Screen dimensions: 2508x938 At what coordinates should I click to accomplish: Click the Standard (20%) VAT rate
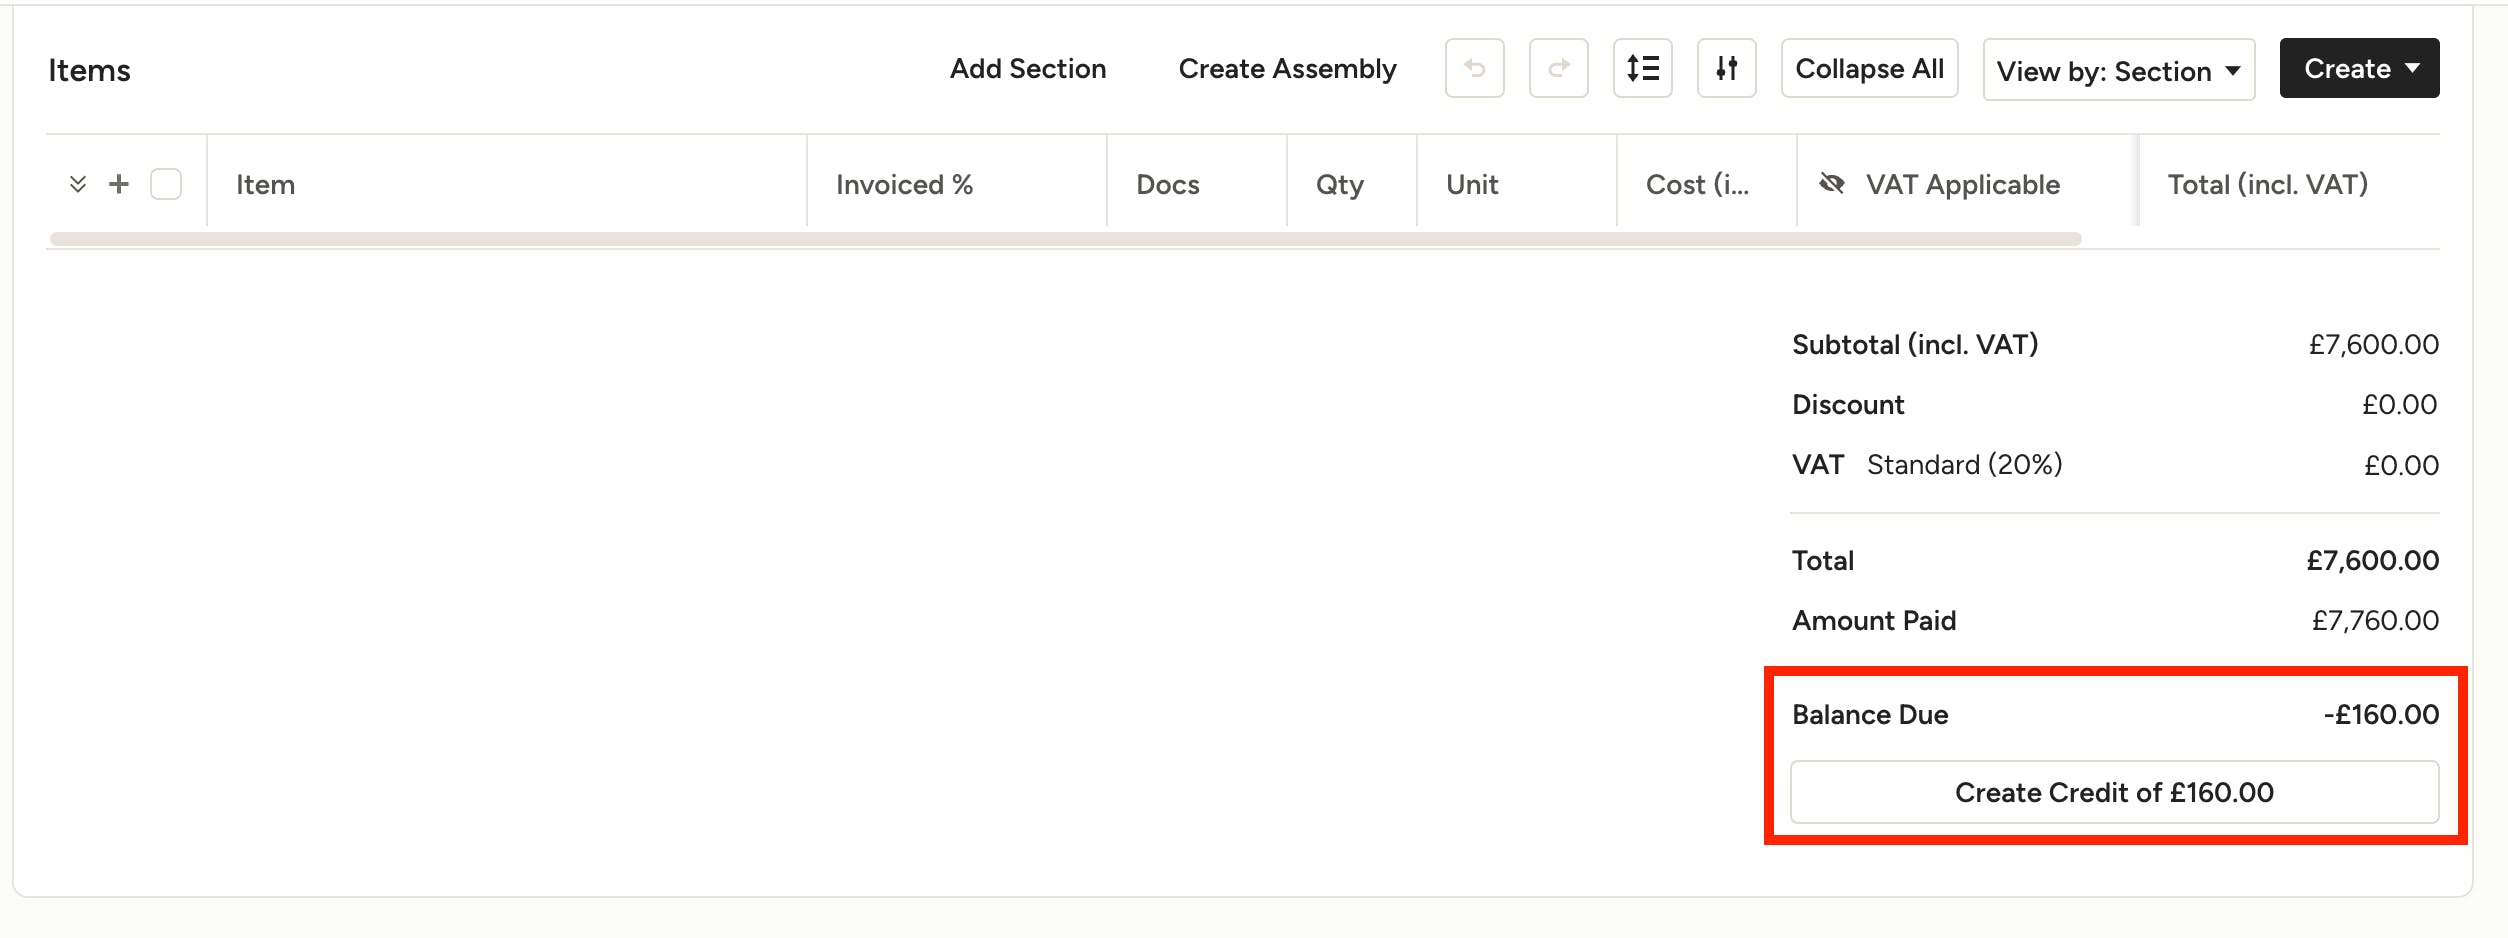[1964, 464]
